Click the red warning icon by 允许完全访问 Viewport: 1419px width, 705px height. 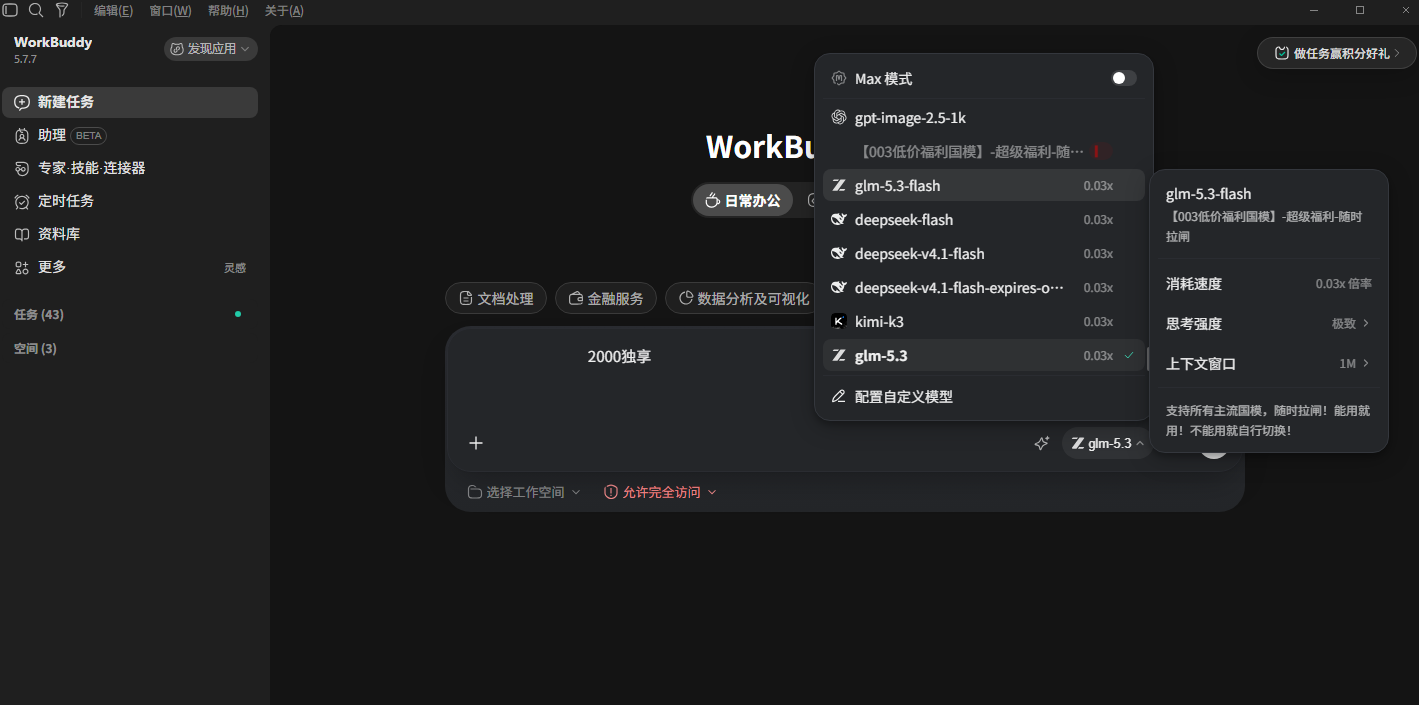tap(611, 492)
